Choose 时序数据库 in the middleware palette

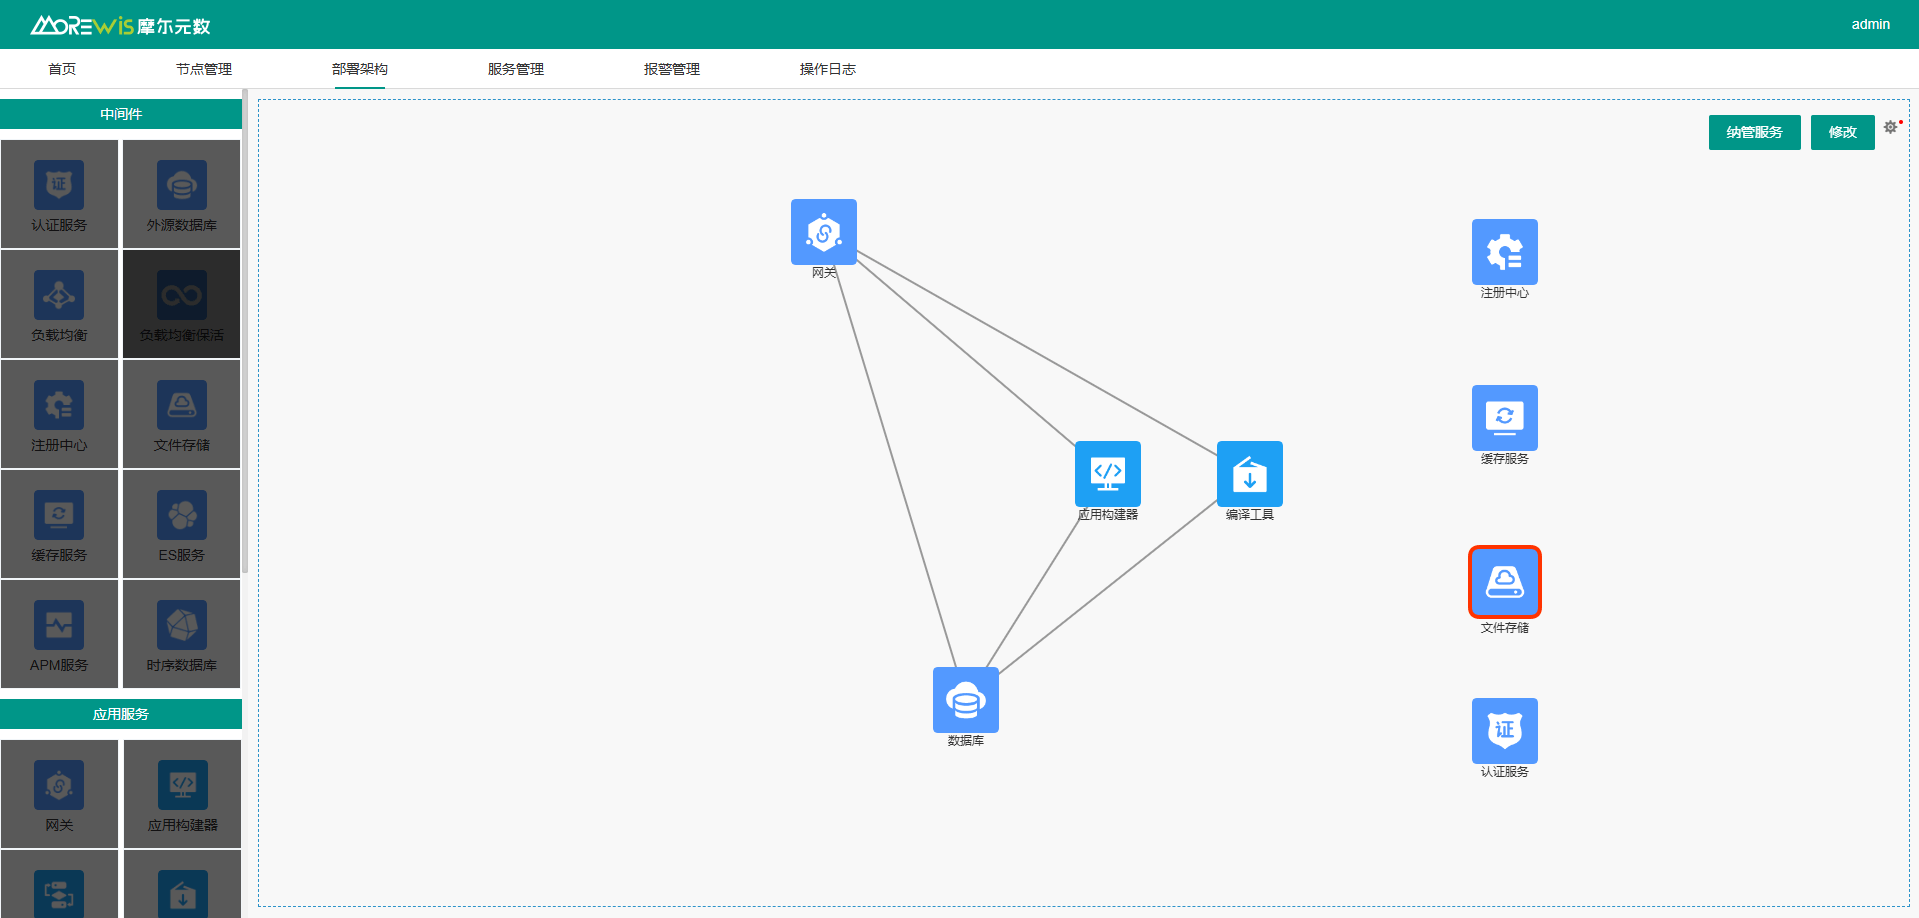(181, 635)
